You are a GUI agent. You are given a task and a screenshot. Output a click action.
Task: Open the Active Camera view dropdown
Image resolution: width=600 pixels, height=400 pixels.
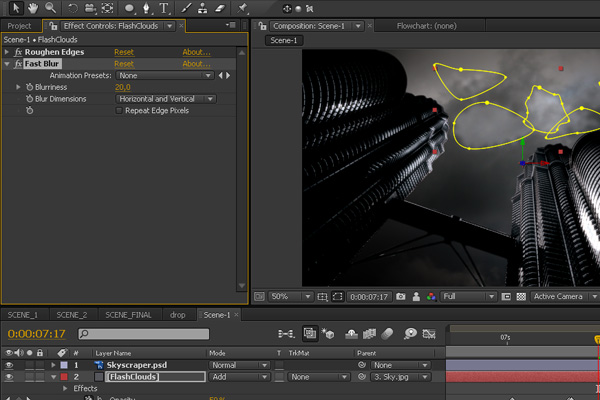coord(564,297)
